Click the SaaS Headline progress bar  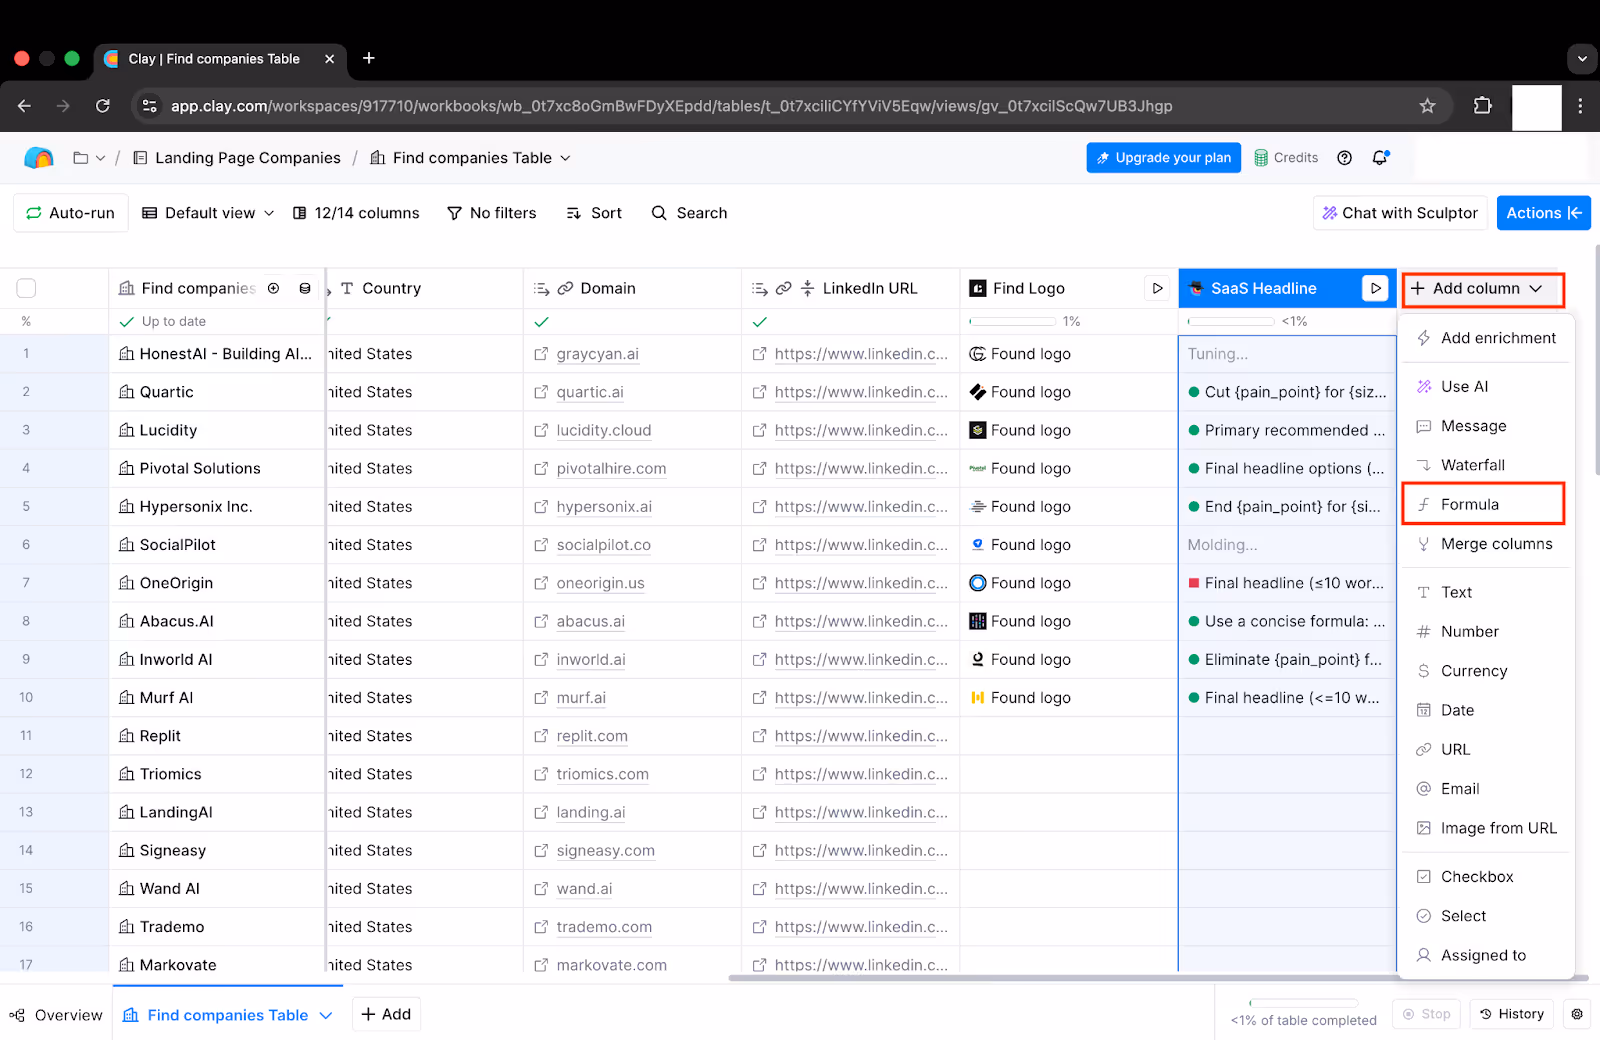click(x=1231, y=322)
